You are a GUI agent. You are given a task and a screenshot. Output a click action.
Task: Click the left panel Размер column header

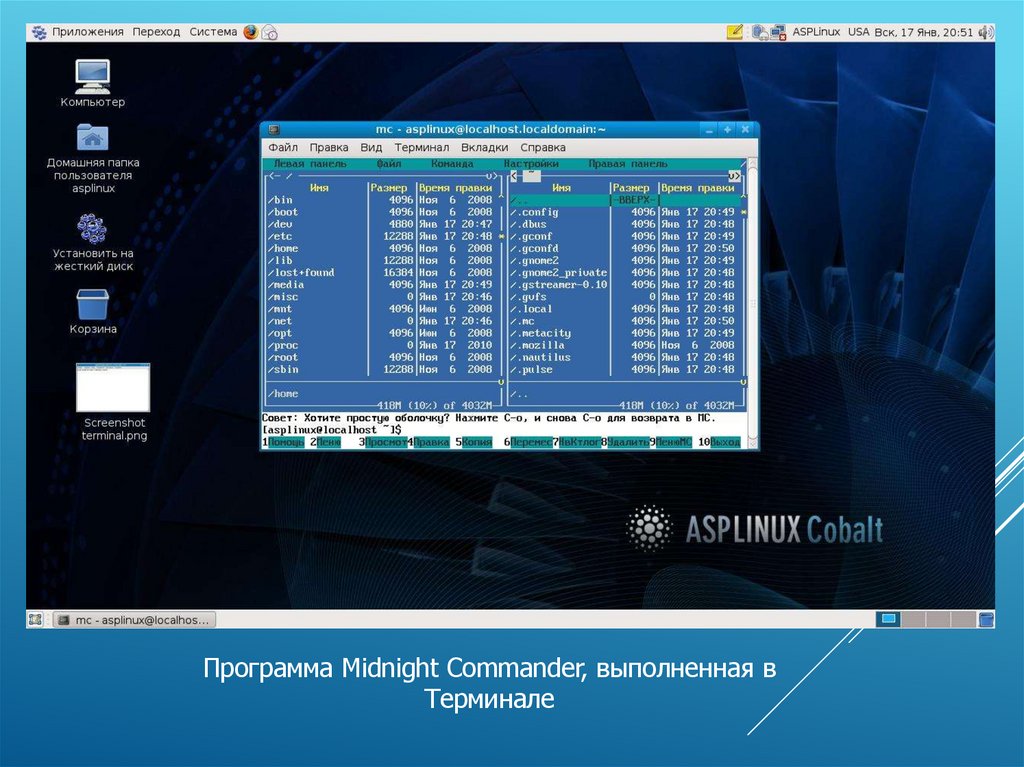389,188
